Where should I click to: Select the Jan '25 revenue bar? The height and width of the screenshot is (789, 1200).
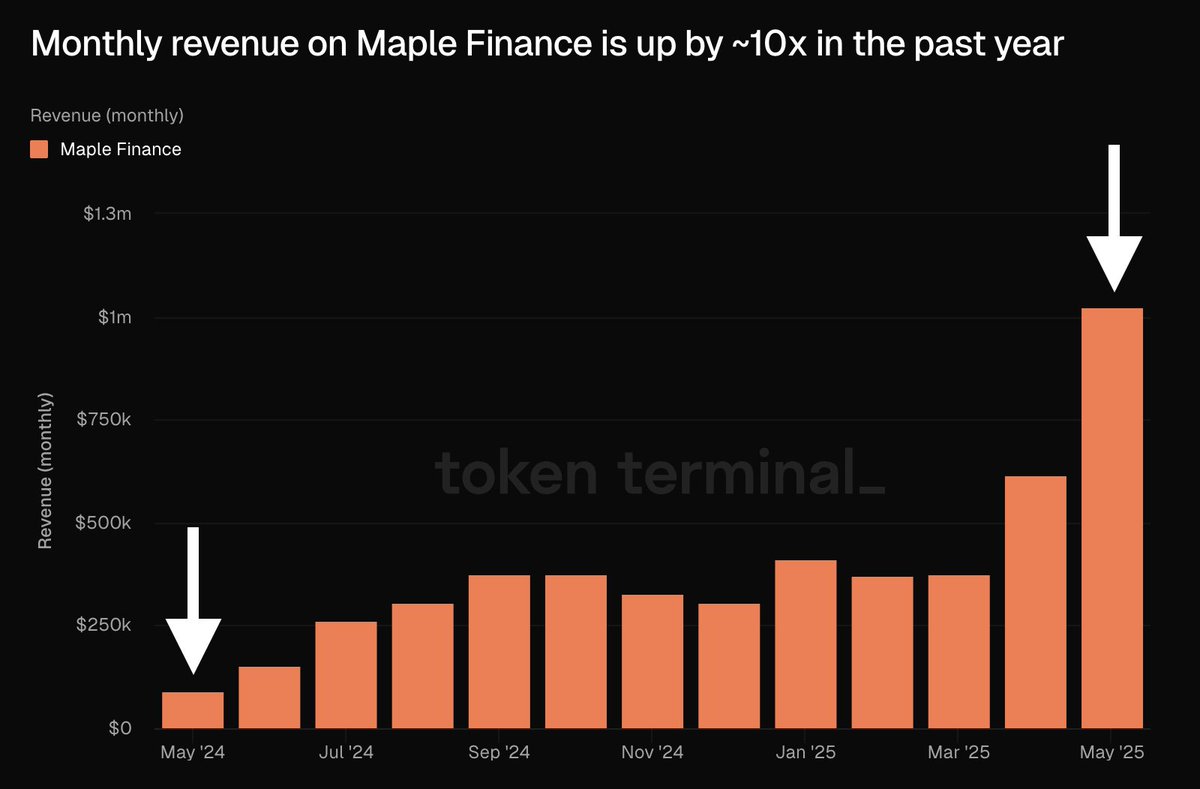(806, 644)
